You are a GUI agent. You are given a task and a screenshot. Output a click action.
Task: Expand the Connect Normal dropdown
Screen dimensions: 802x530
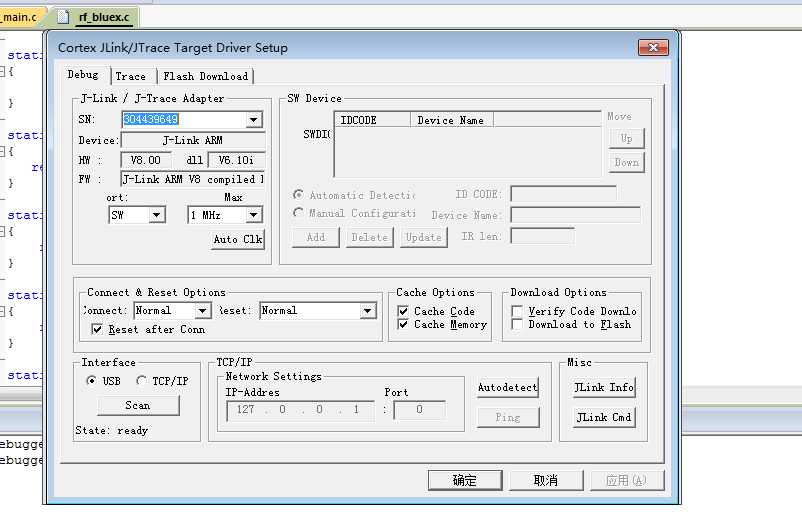[x=203, y=311]
